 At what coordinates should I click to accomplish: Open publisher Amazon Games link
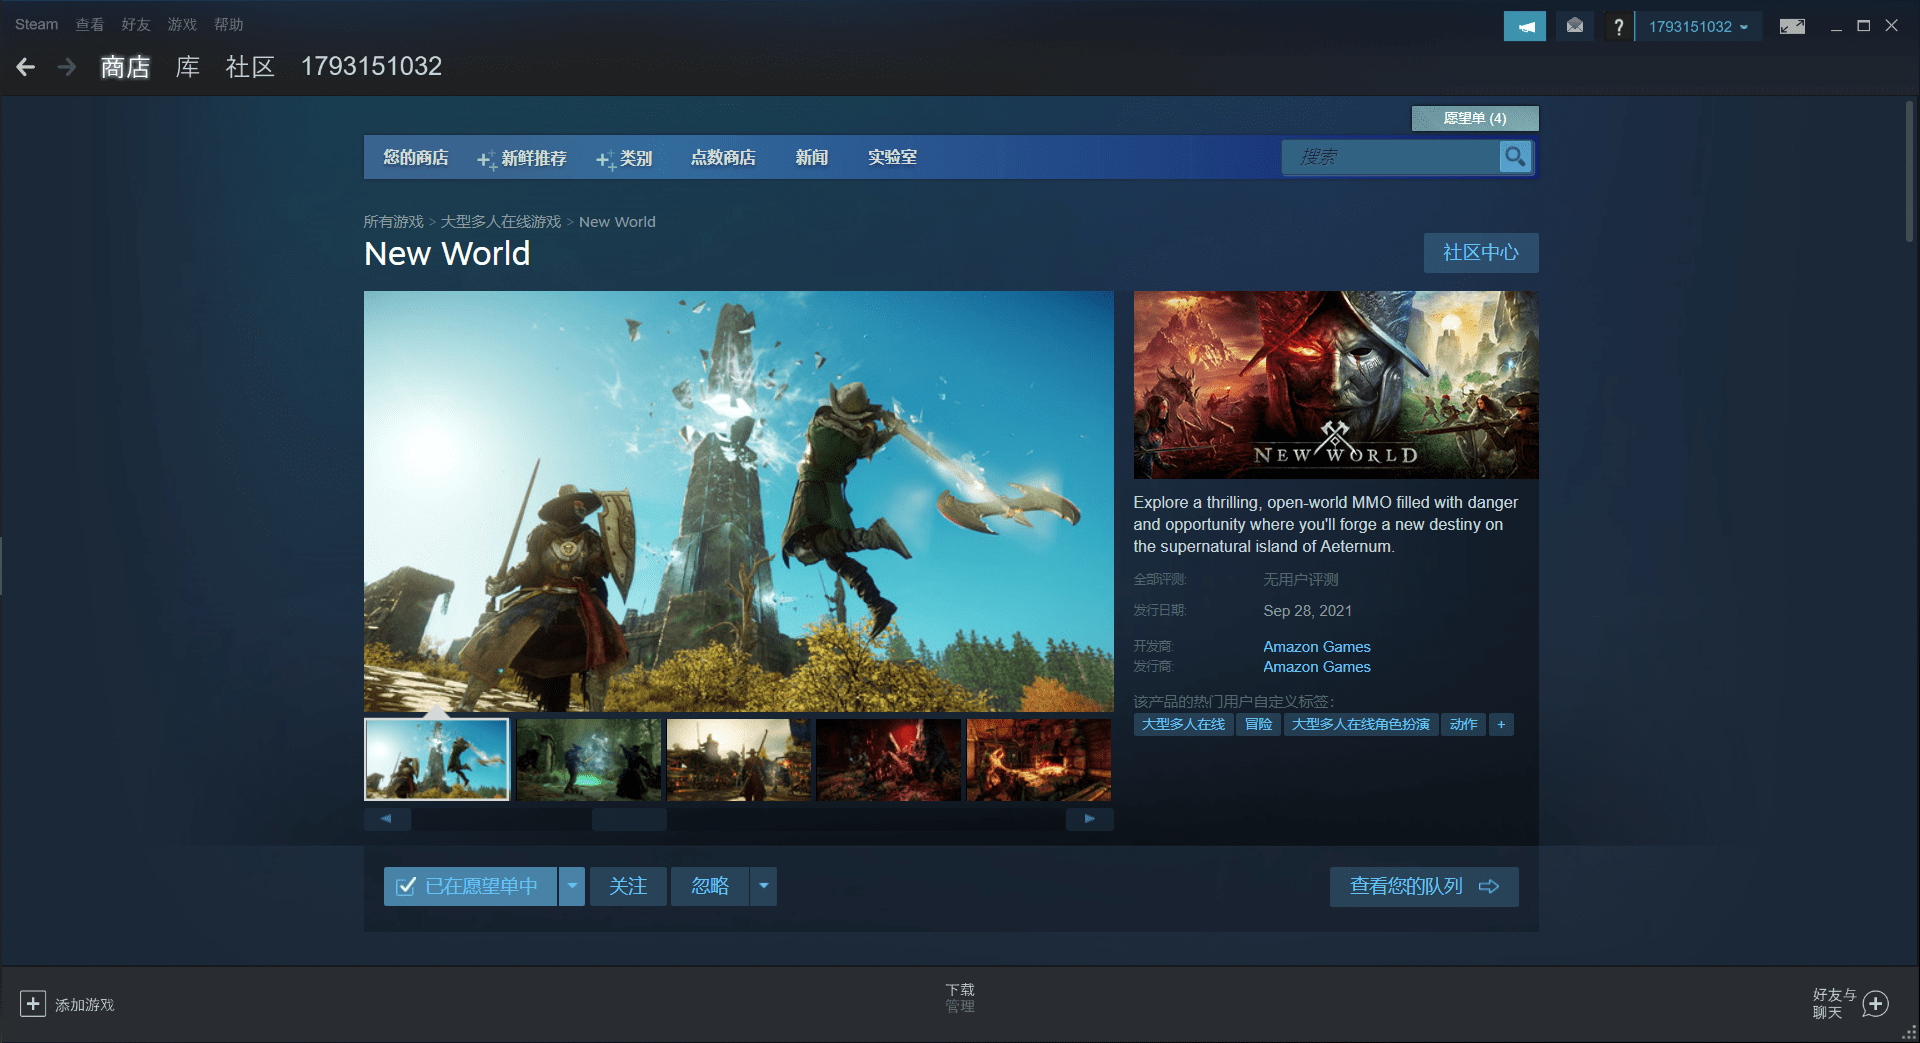tap(1317, 667)
